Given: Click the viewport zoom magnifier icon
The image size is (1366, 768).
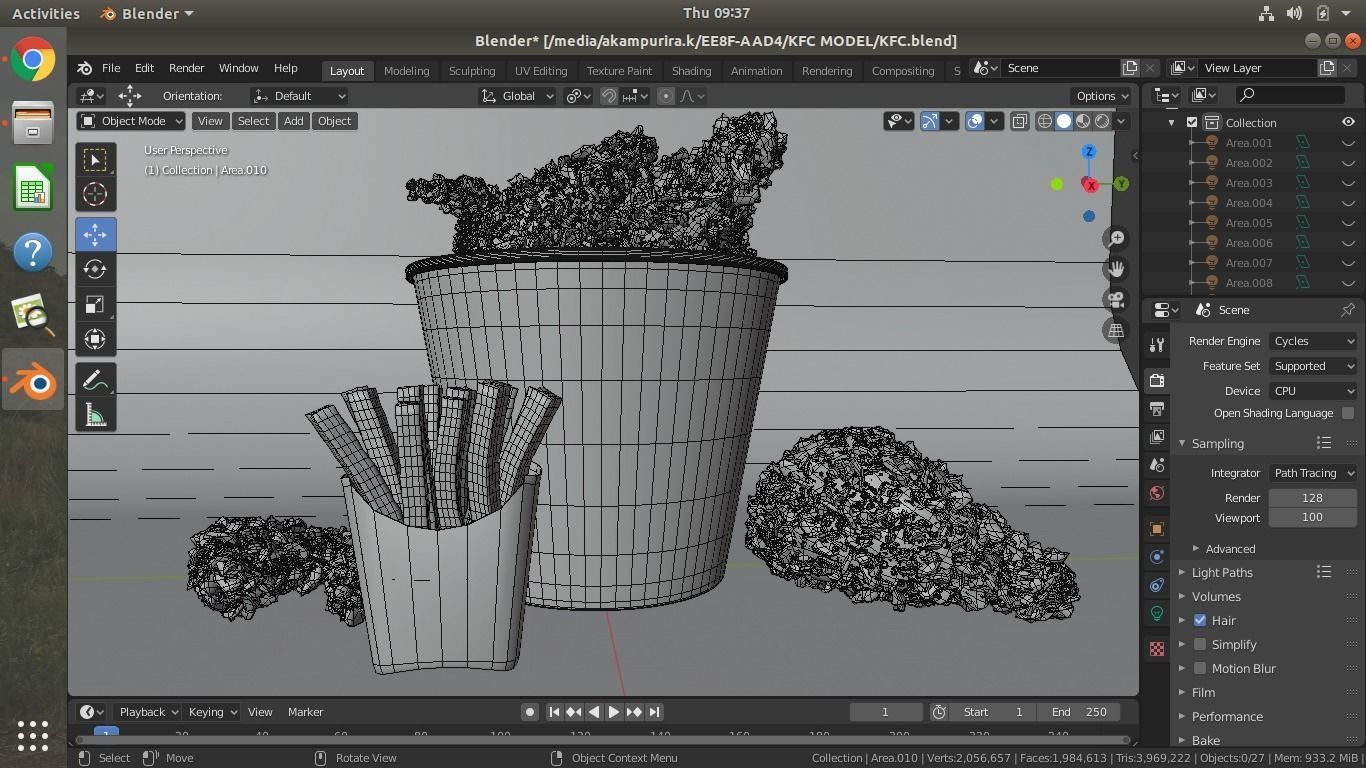Looking at the screenshot, I should [1116, 238].
